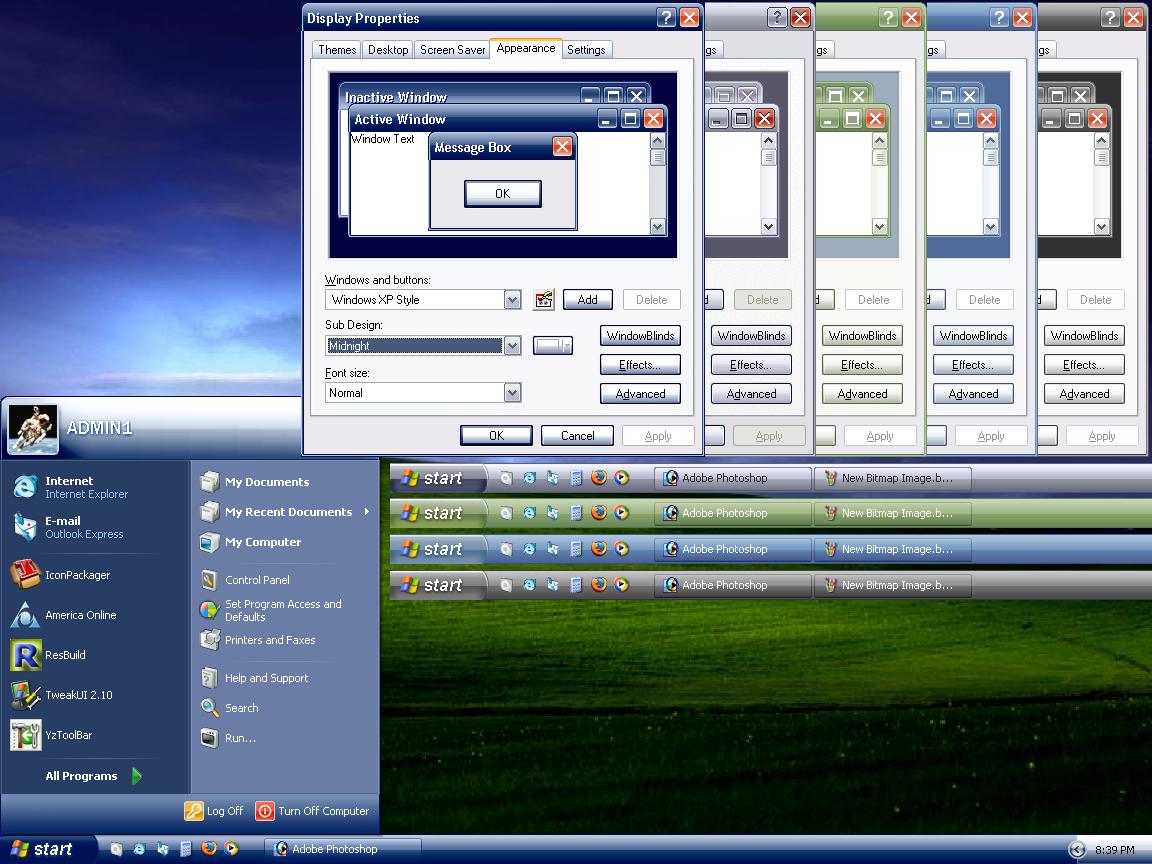Cancel the Display Properties dialog
The height and width of the screenshot is (864, 1152).
(x=577, y=436)
